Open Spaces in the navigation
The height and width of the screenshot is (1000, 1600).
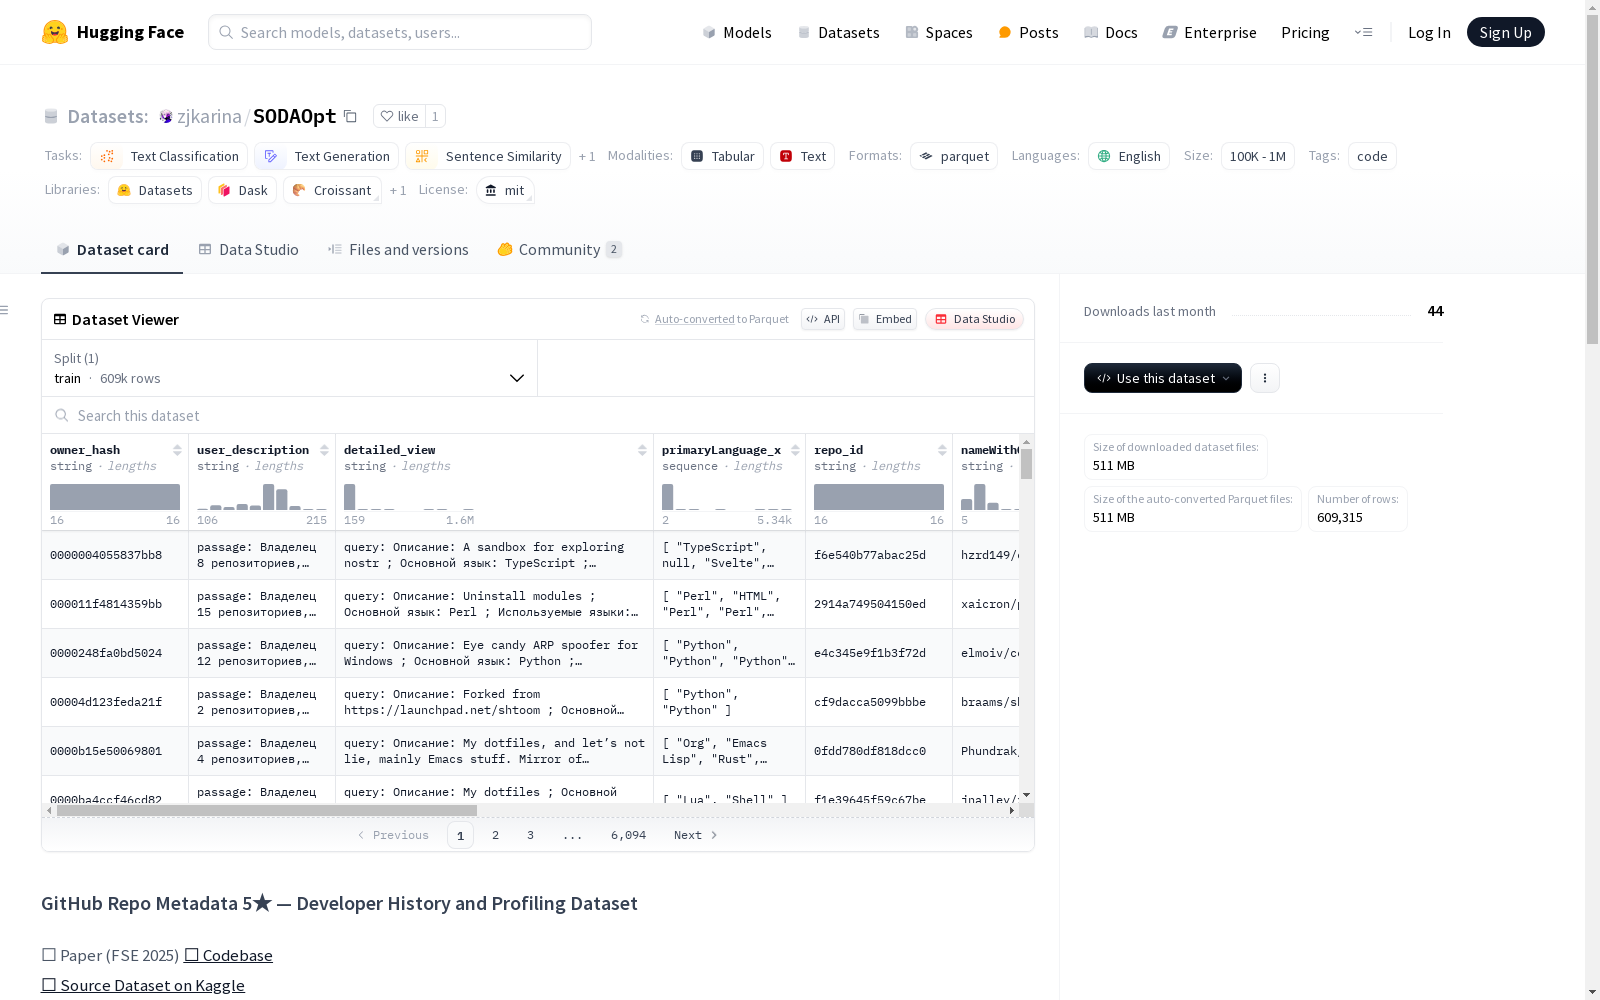click(939, 32)
